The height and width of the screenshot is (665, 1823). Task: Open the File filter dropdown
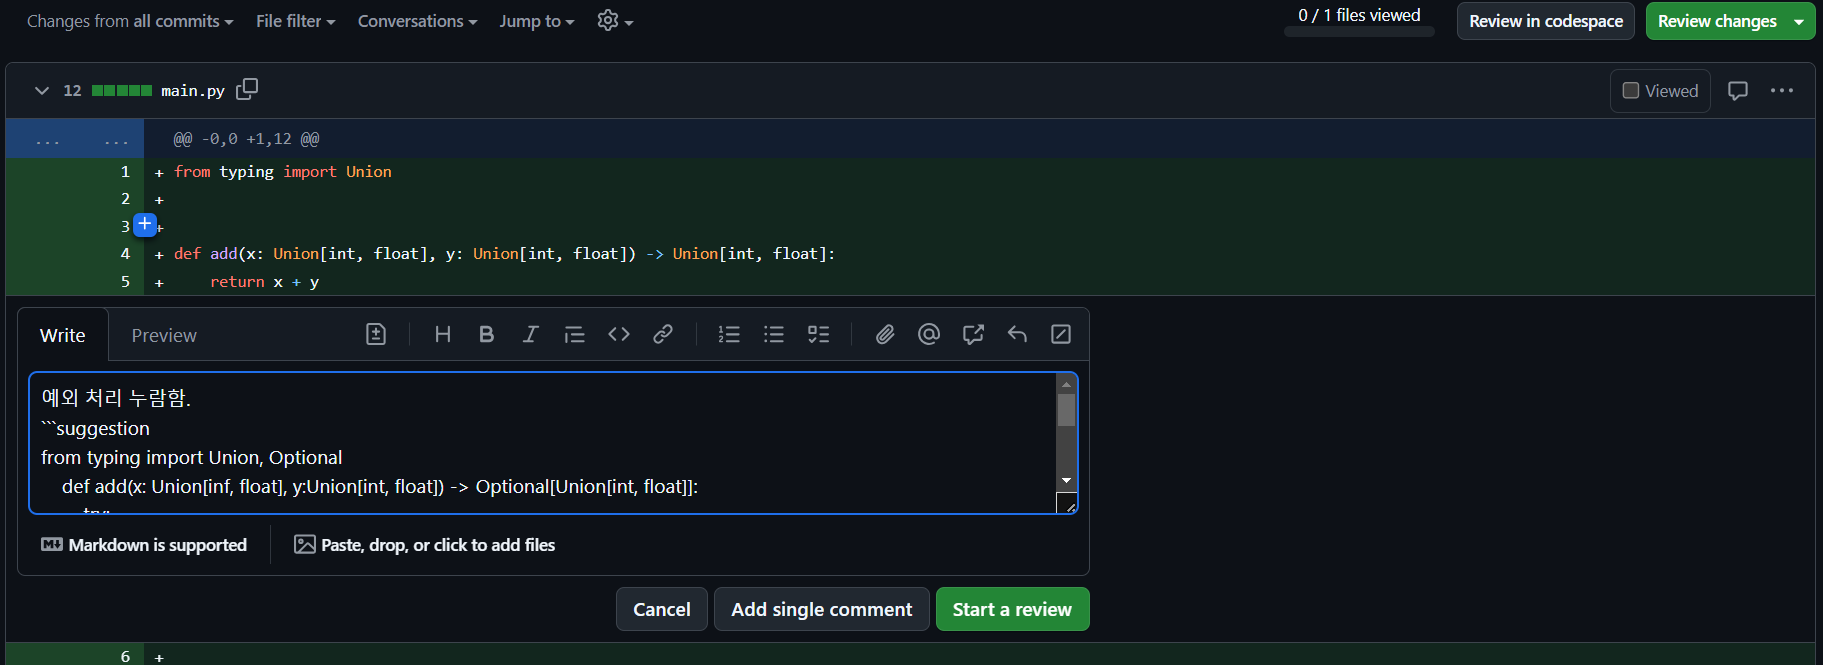point(296,21)
